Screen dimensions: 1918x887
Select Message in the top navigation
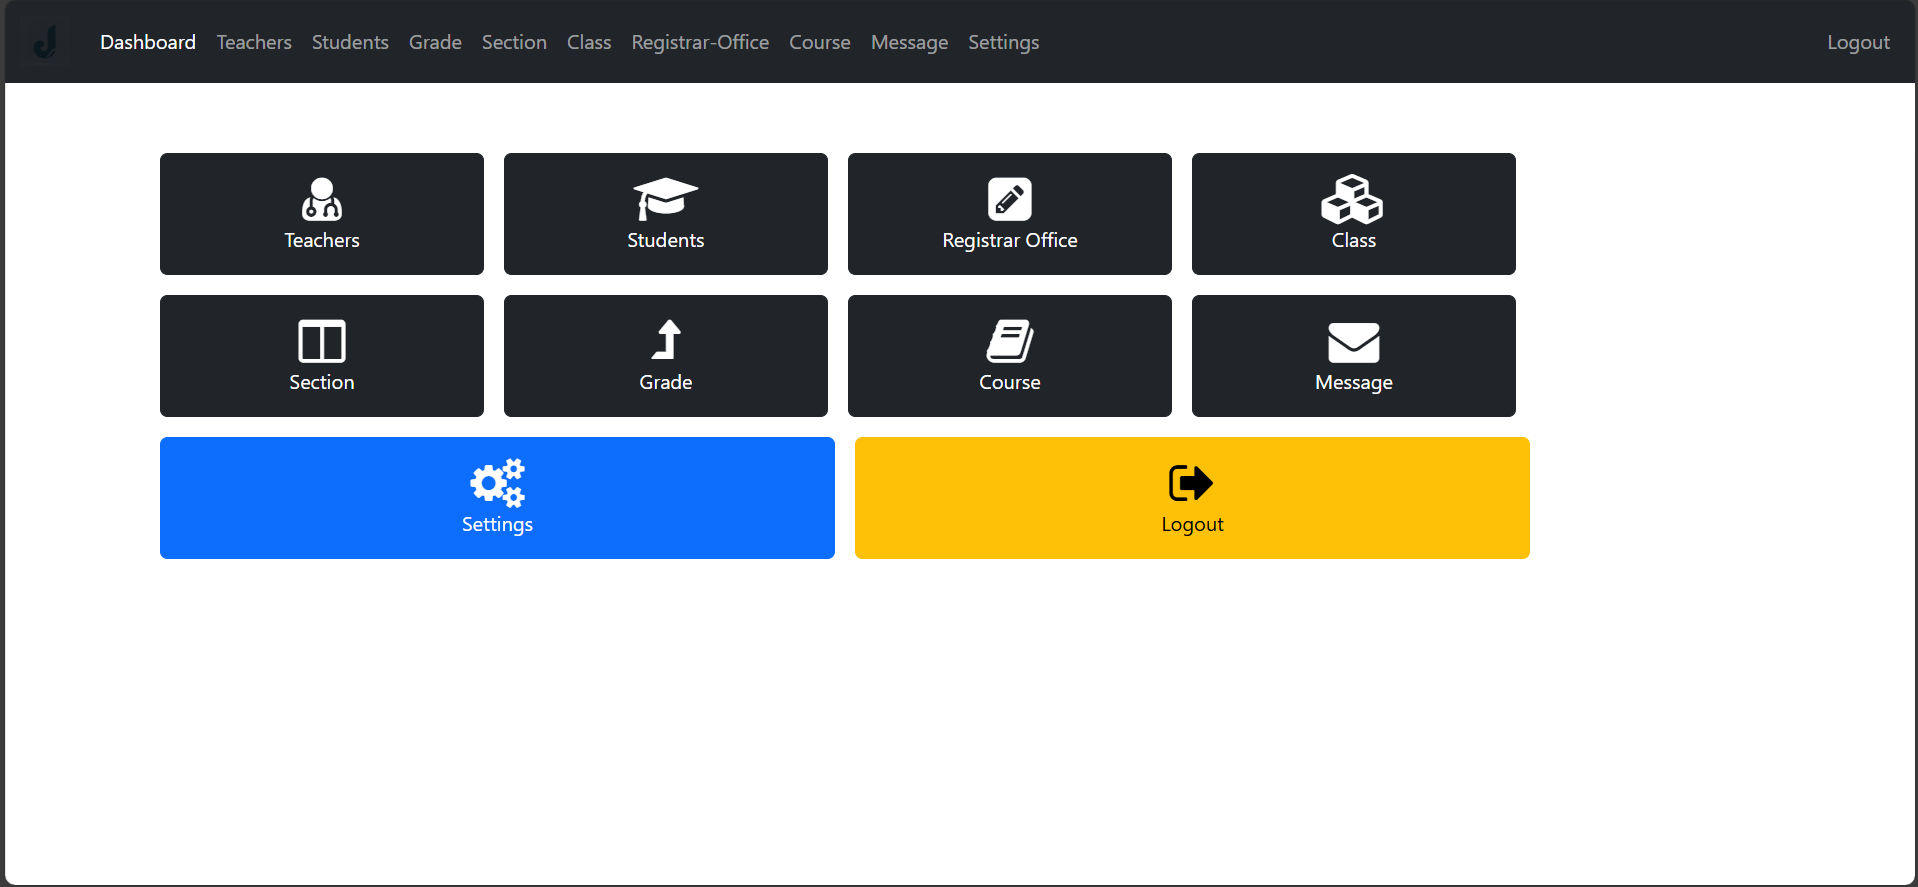909,42
